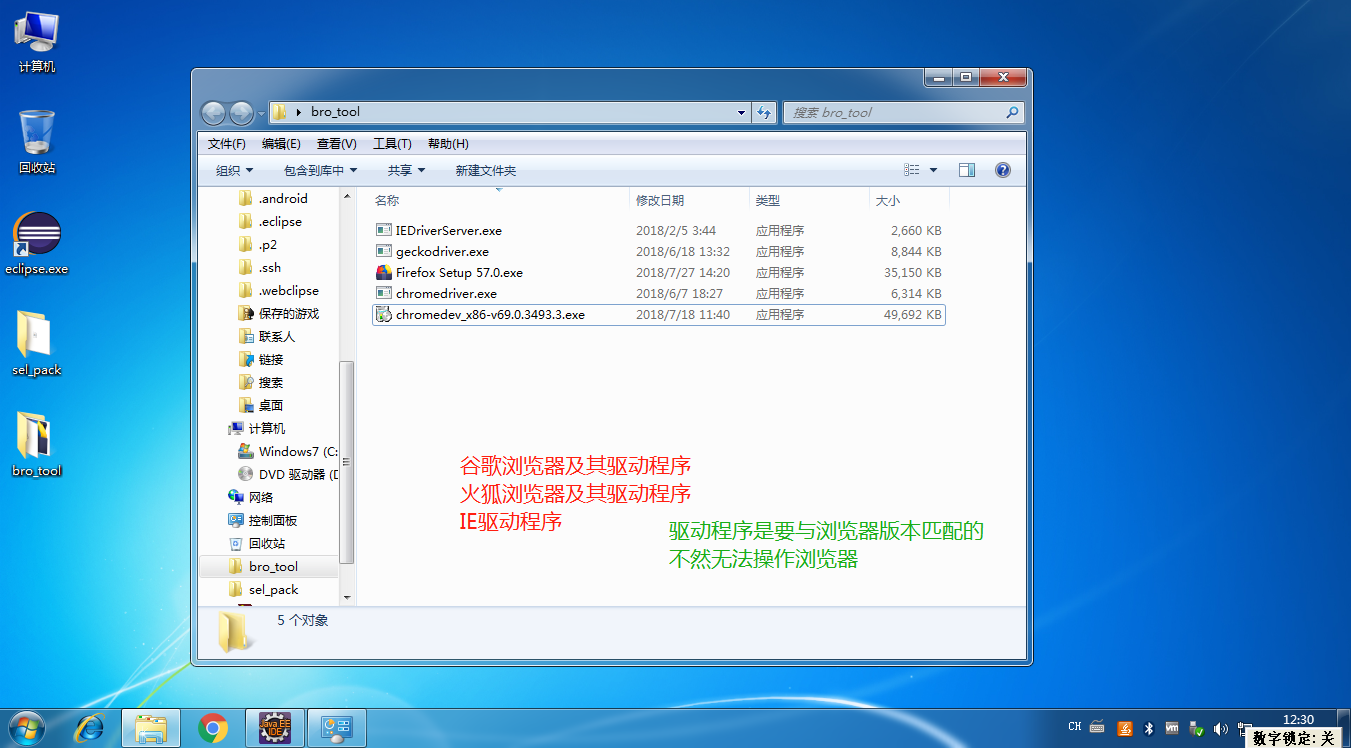The height and width of the screenshot is (748, 1351).
Task: Click the bro_tool address bar path
Action: coord(335,112)
